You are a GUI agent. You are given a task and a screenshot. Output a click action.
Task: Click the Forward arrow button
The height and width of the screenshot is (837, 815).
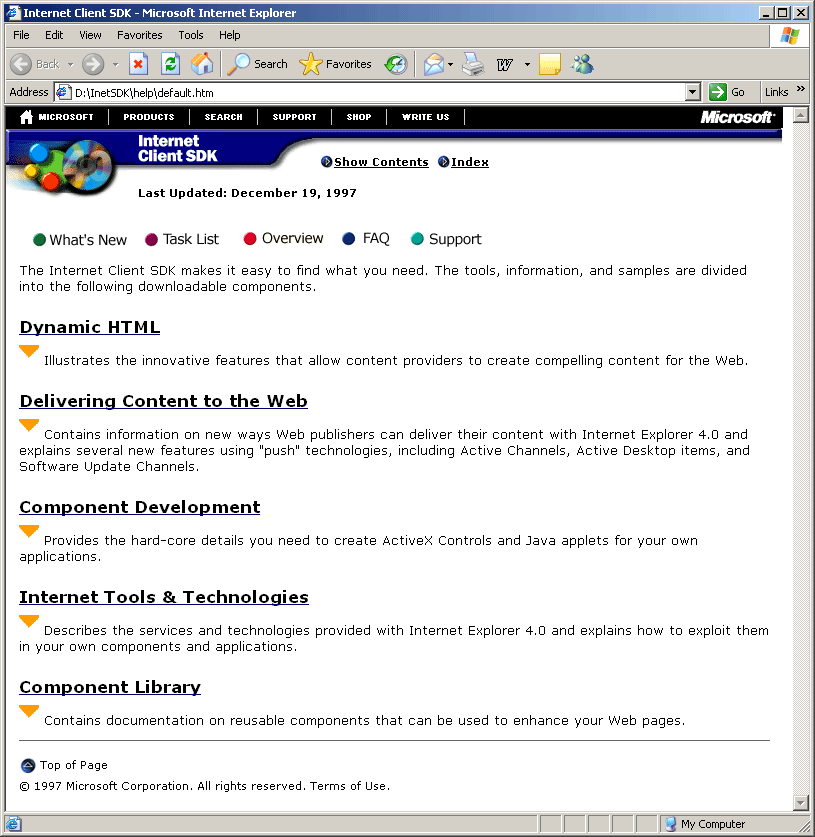[x=93, y=64]
